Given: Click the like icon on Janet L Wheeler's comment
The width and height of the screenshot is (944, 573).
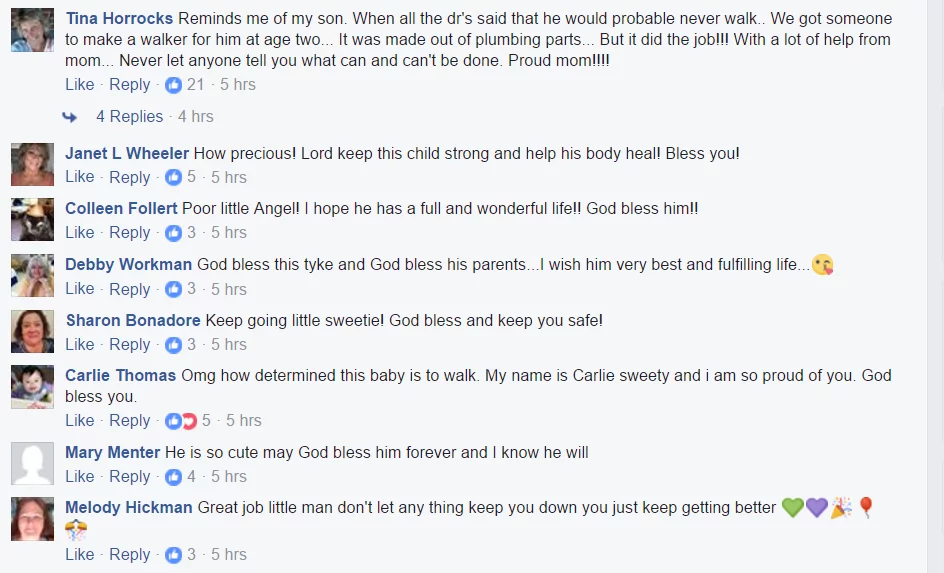Looking at the screenshot, I should (x=173, y=177).
